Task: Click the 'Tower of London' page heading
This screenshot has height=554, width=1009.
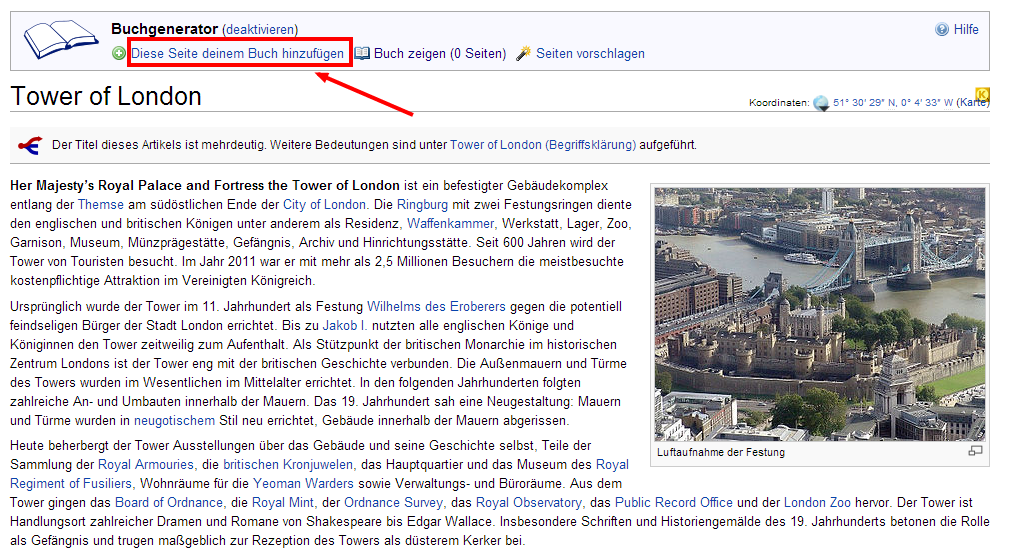Action: [106, 97]
